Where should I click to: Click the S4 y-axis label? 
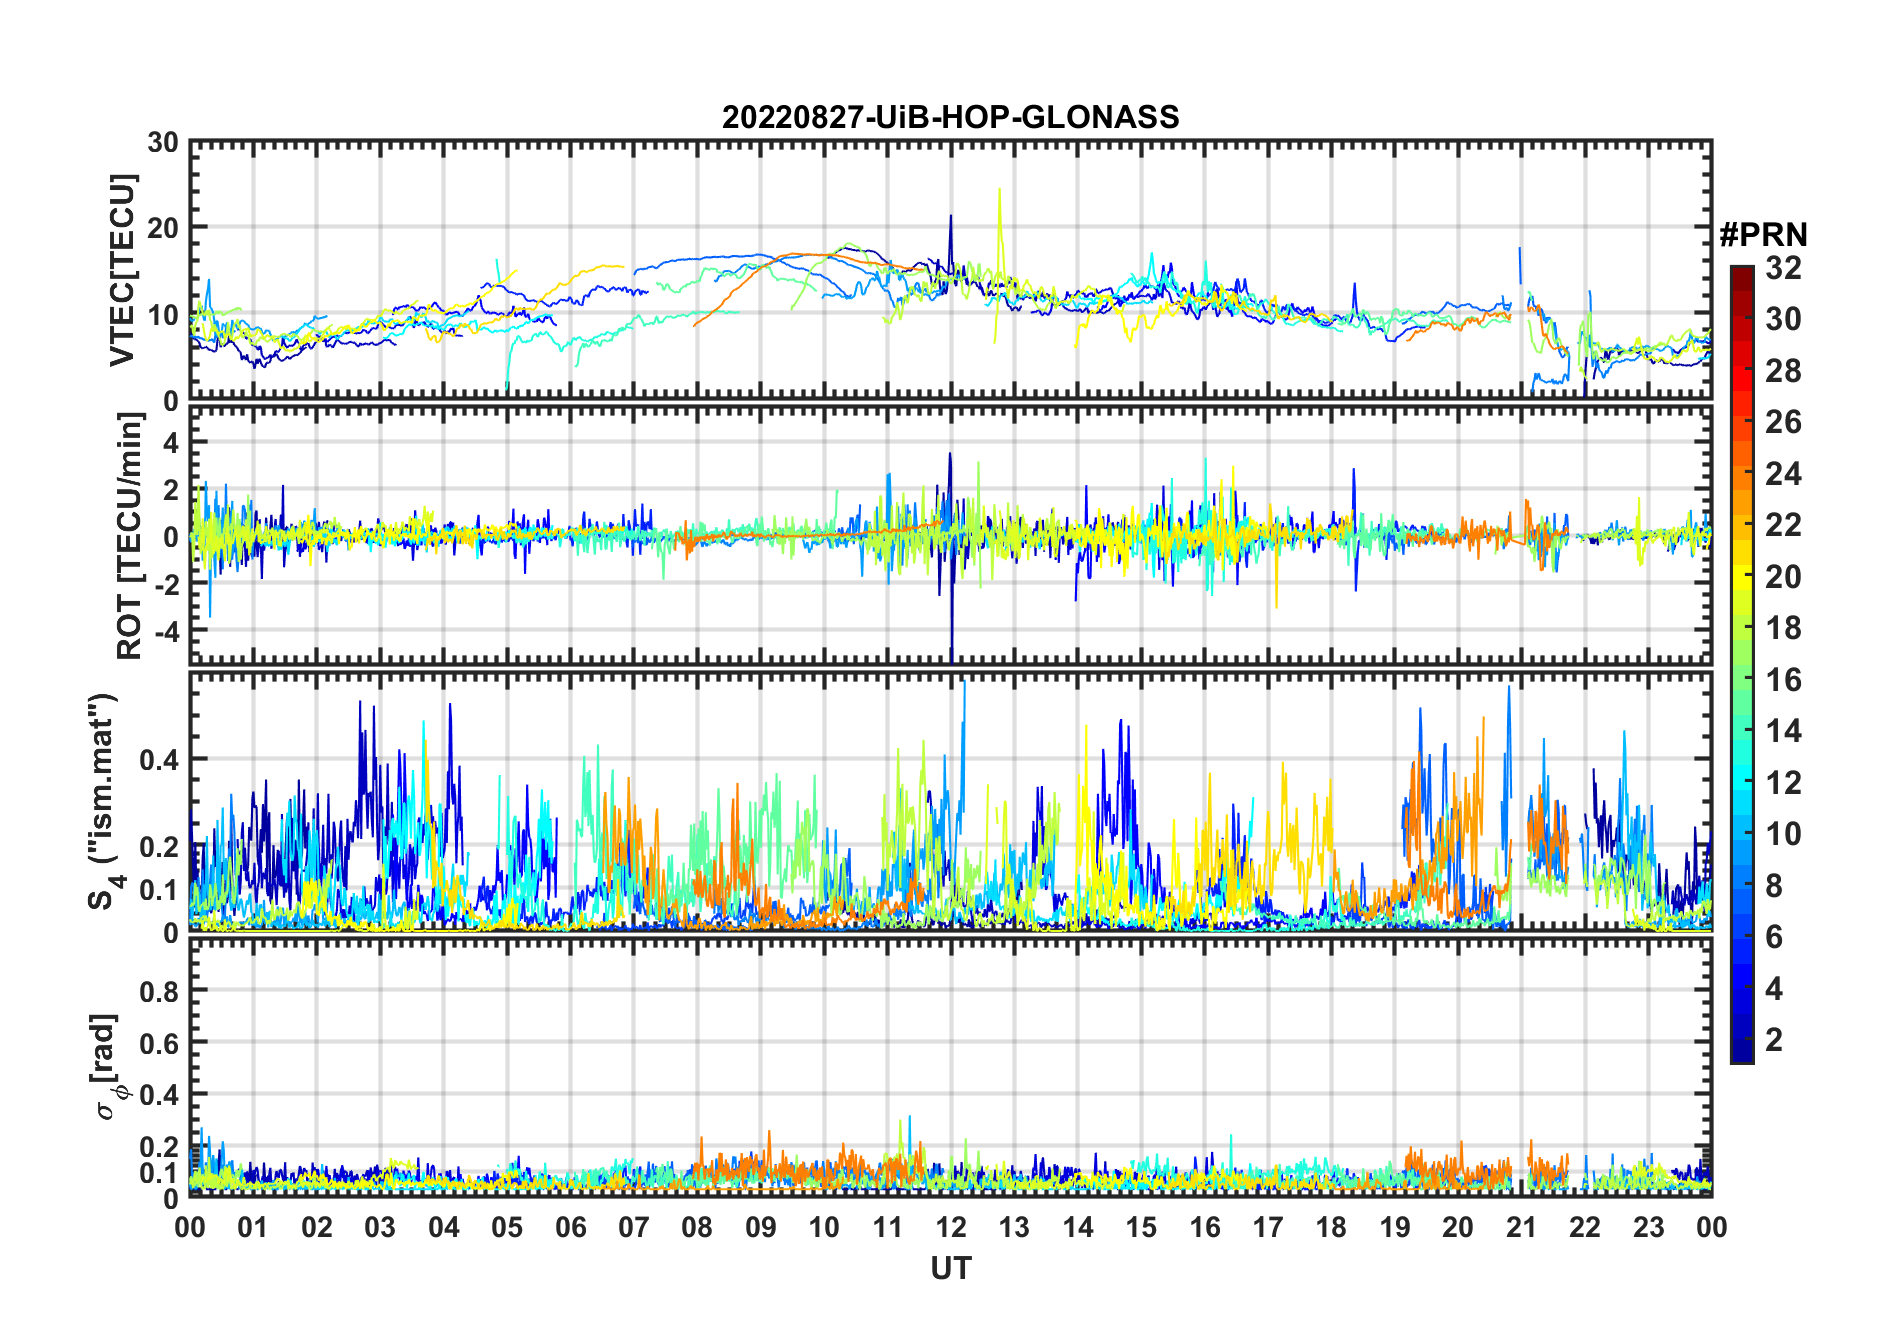coord(103,802)
